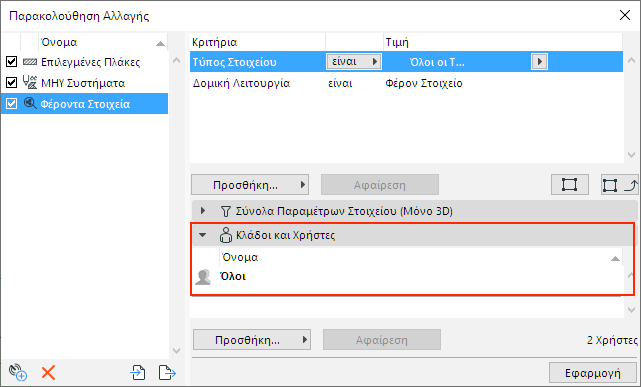
Task: Open the lower Προσθήκη... users dropdown button
Action: (252, 340)
